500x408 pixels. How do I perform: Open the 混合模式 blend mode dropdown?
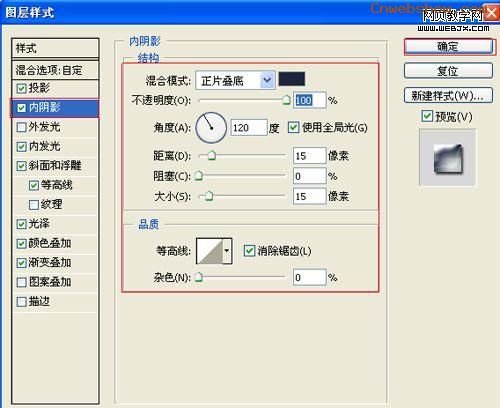[235, 80]
